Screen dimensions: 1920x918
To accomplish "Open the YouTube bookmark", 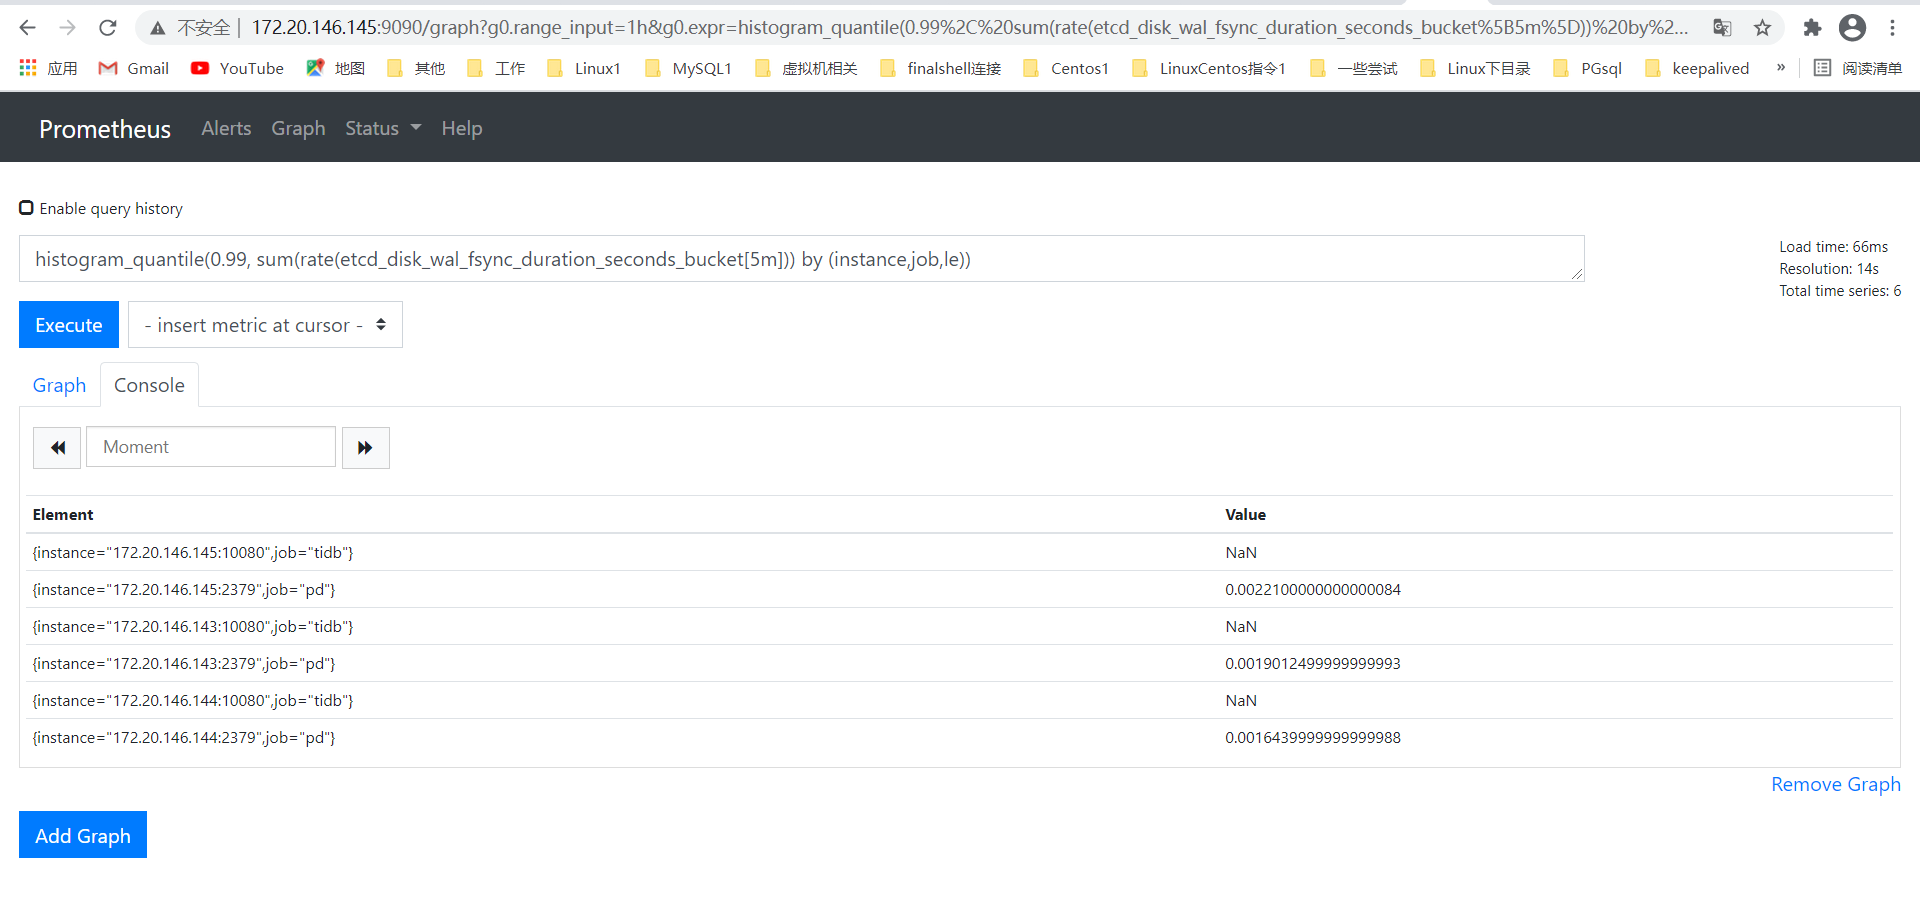I will pos(237,68).
